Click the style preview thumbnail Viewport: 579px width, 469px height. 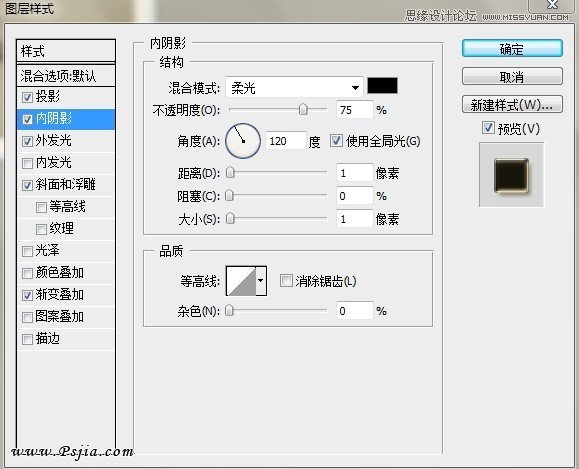[x=511, y=175]
